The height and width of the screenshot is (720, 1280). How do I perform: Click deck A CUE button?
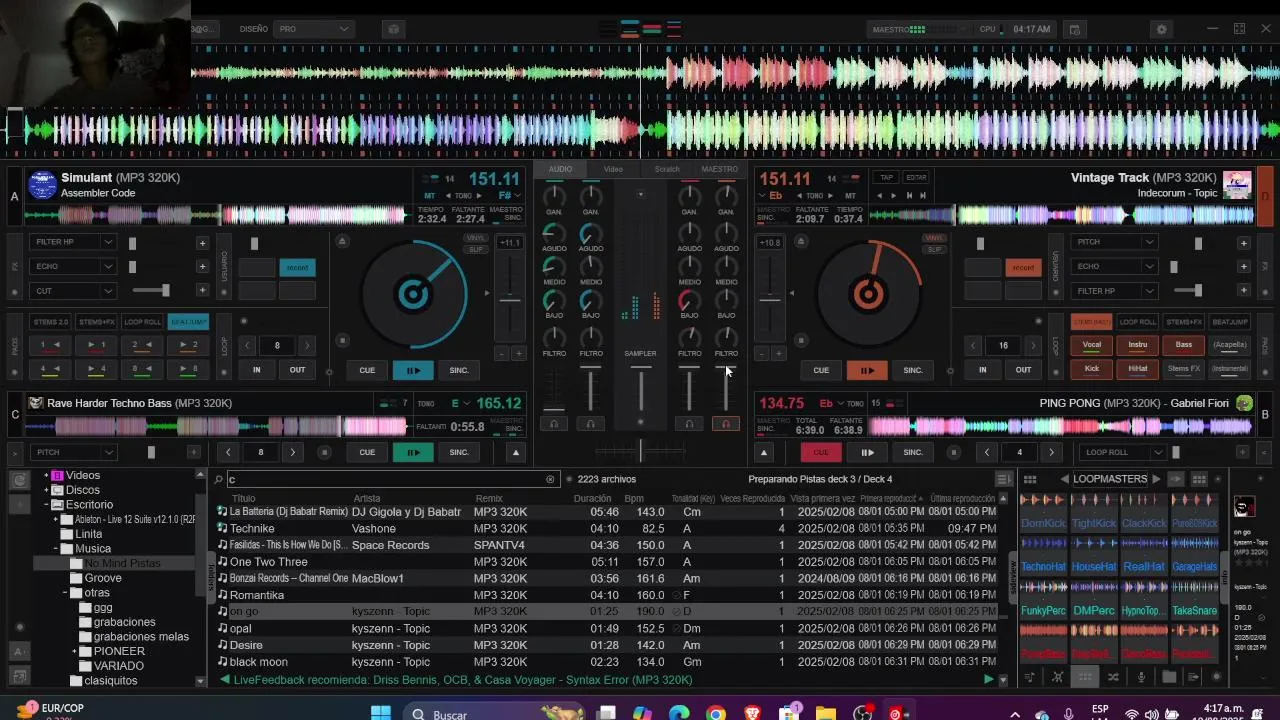click(367, 370)
